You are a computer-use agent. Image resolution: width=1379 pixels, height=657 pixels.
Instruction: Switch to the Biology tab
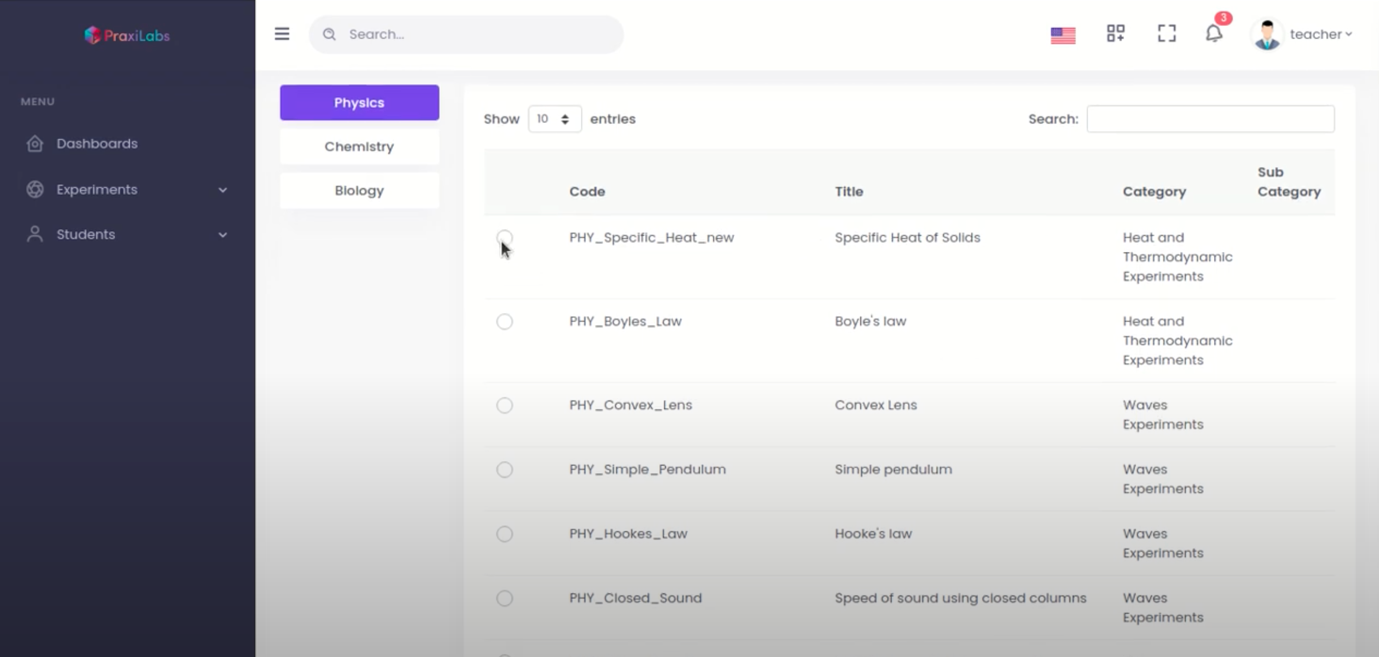359,191
